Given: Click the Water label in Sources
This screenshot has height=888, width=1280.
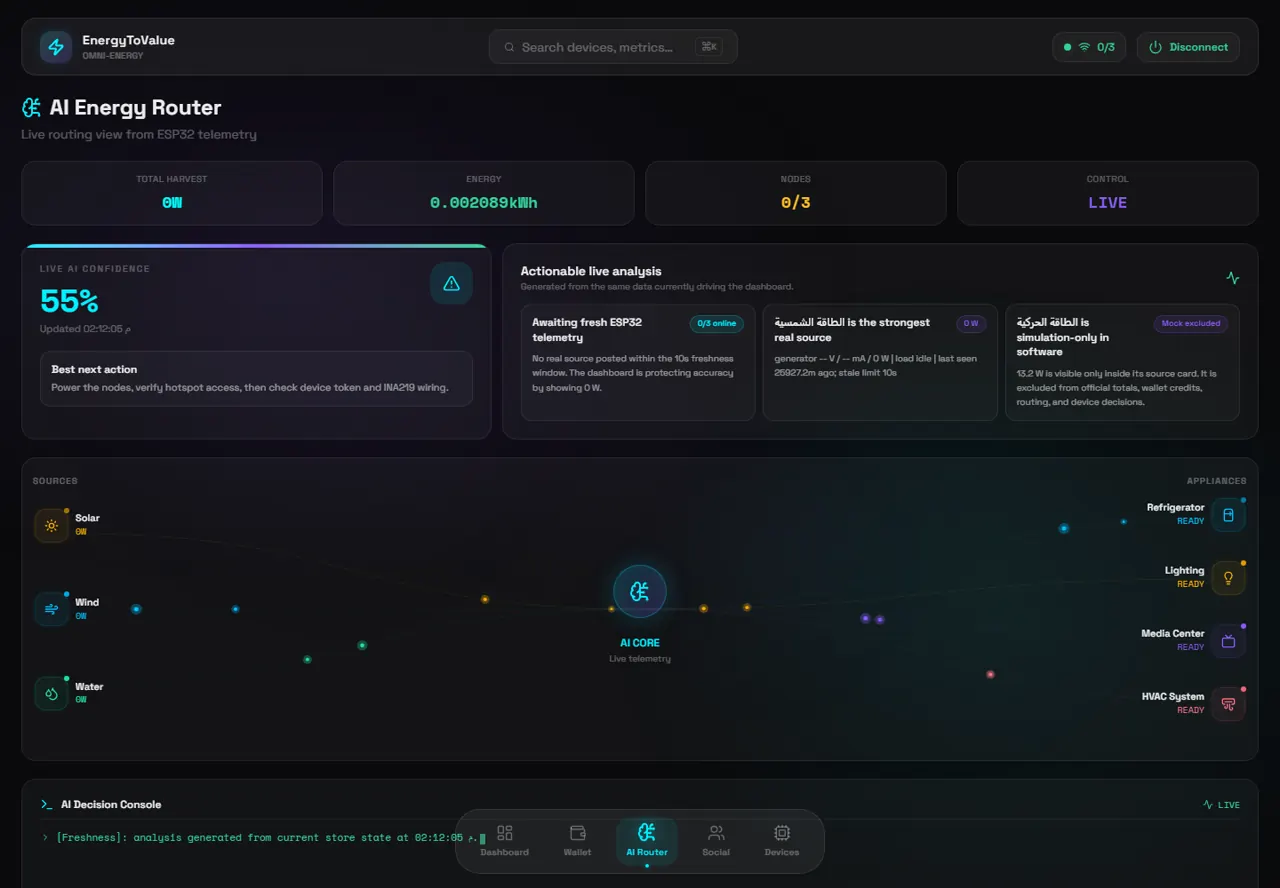Looking at the screenshot, I should (x=89, y=687).
